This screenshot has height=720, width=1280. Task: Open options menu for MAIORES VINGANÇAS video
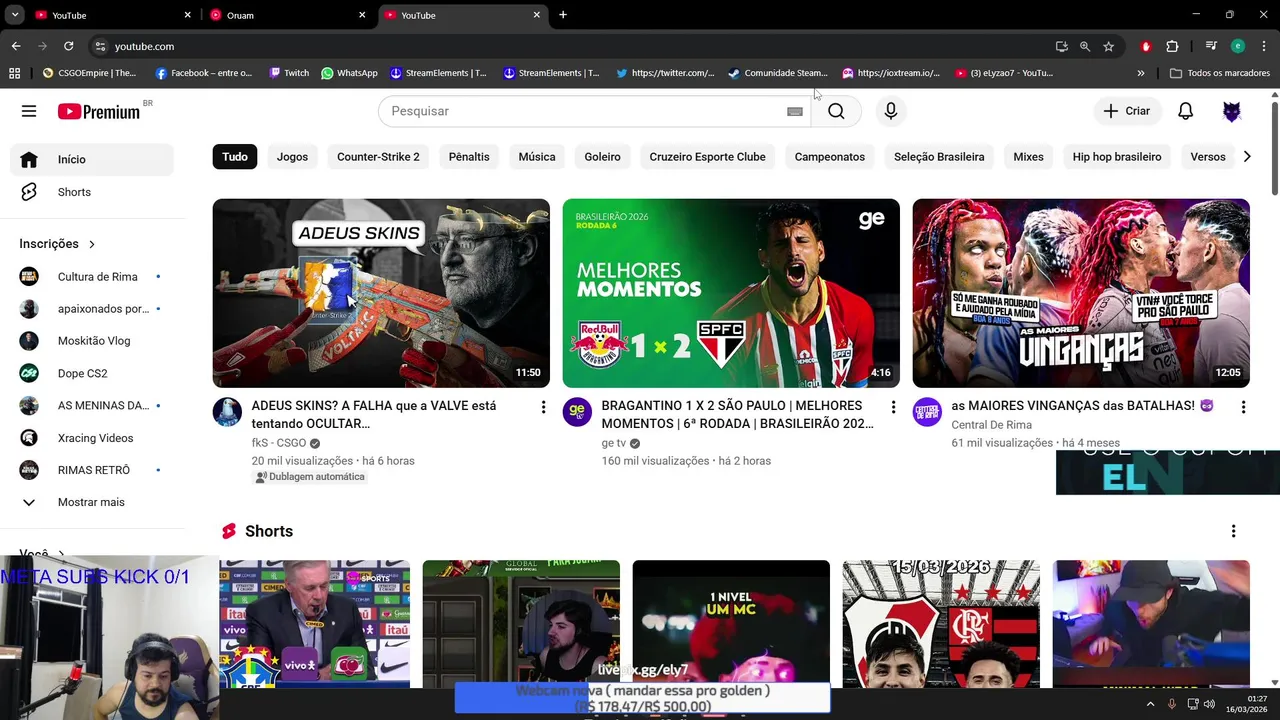click(x=1243, y=407)
